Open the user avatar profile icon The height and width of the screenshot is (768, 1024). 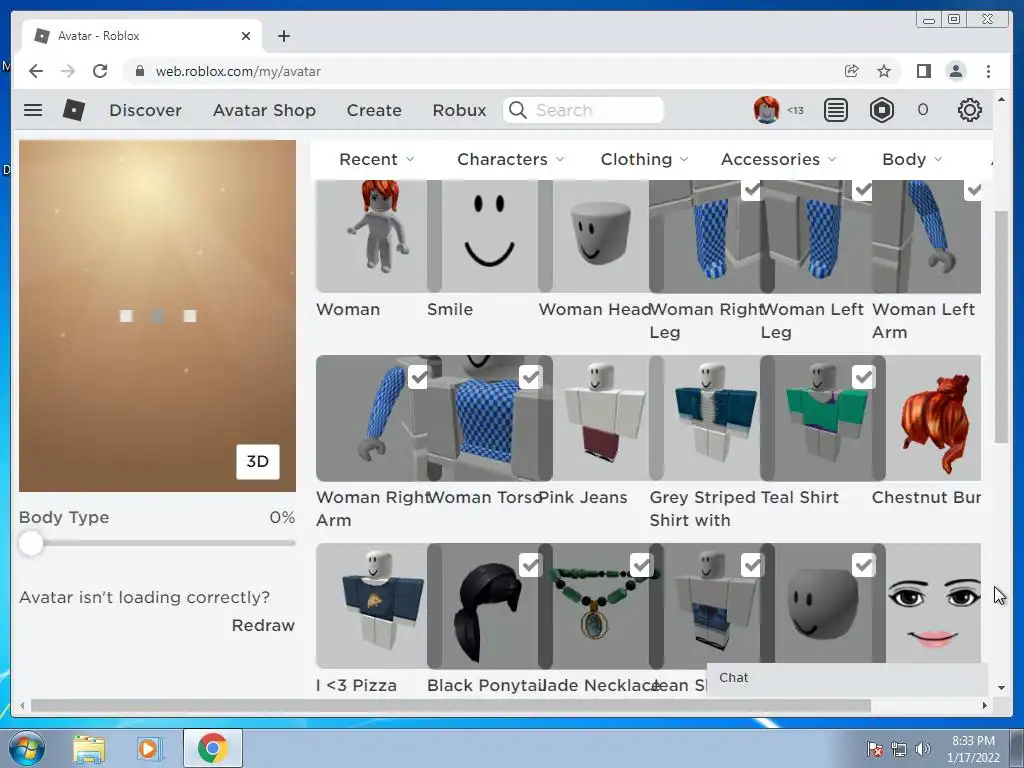click(x=766, y=110)
